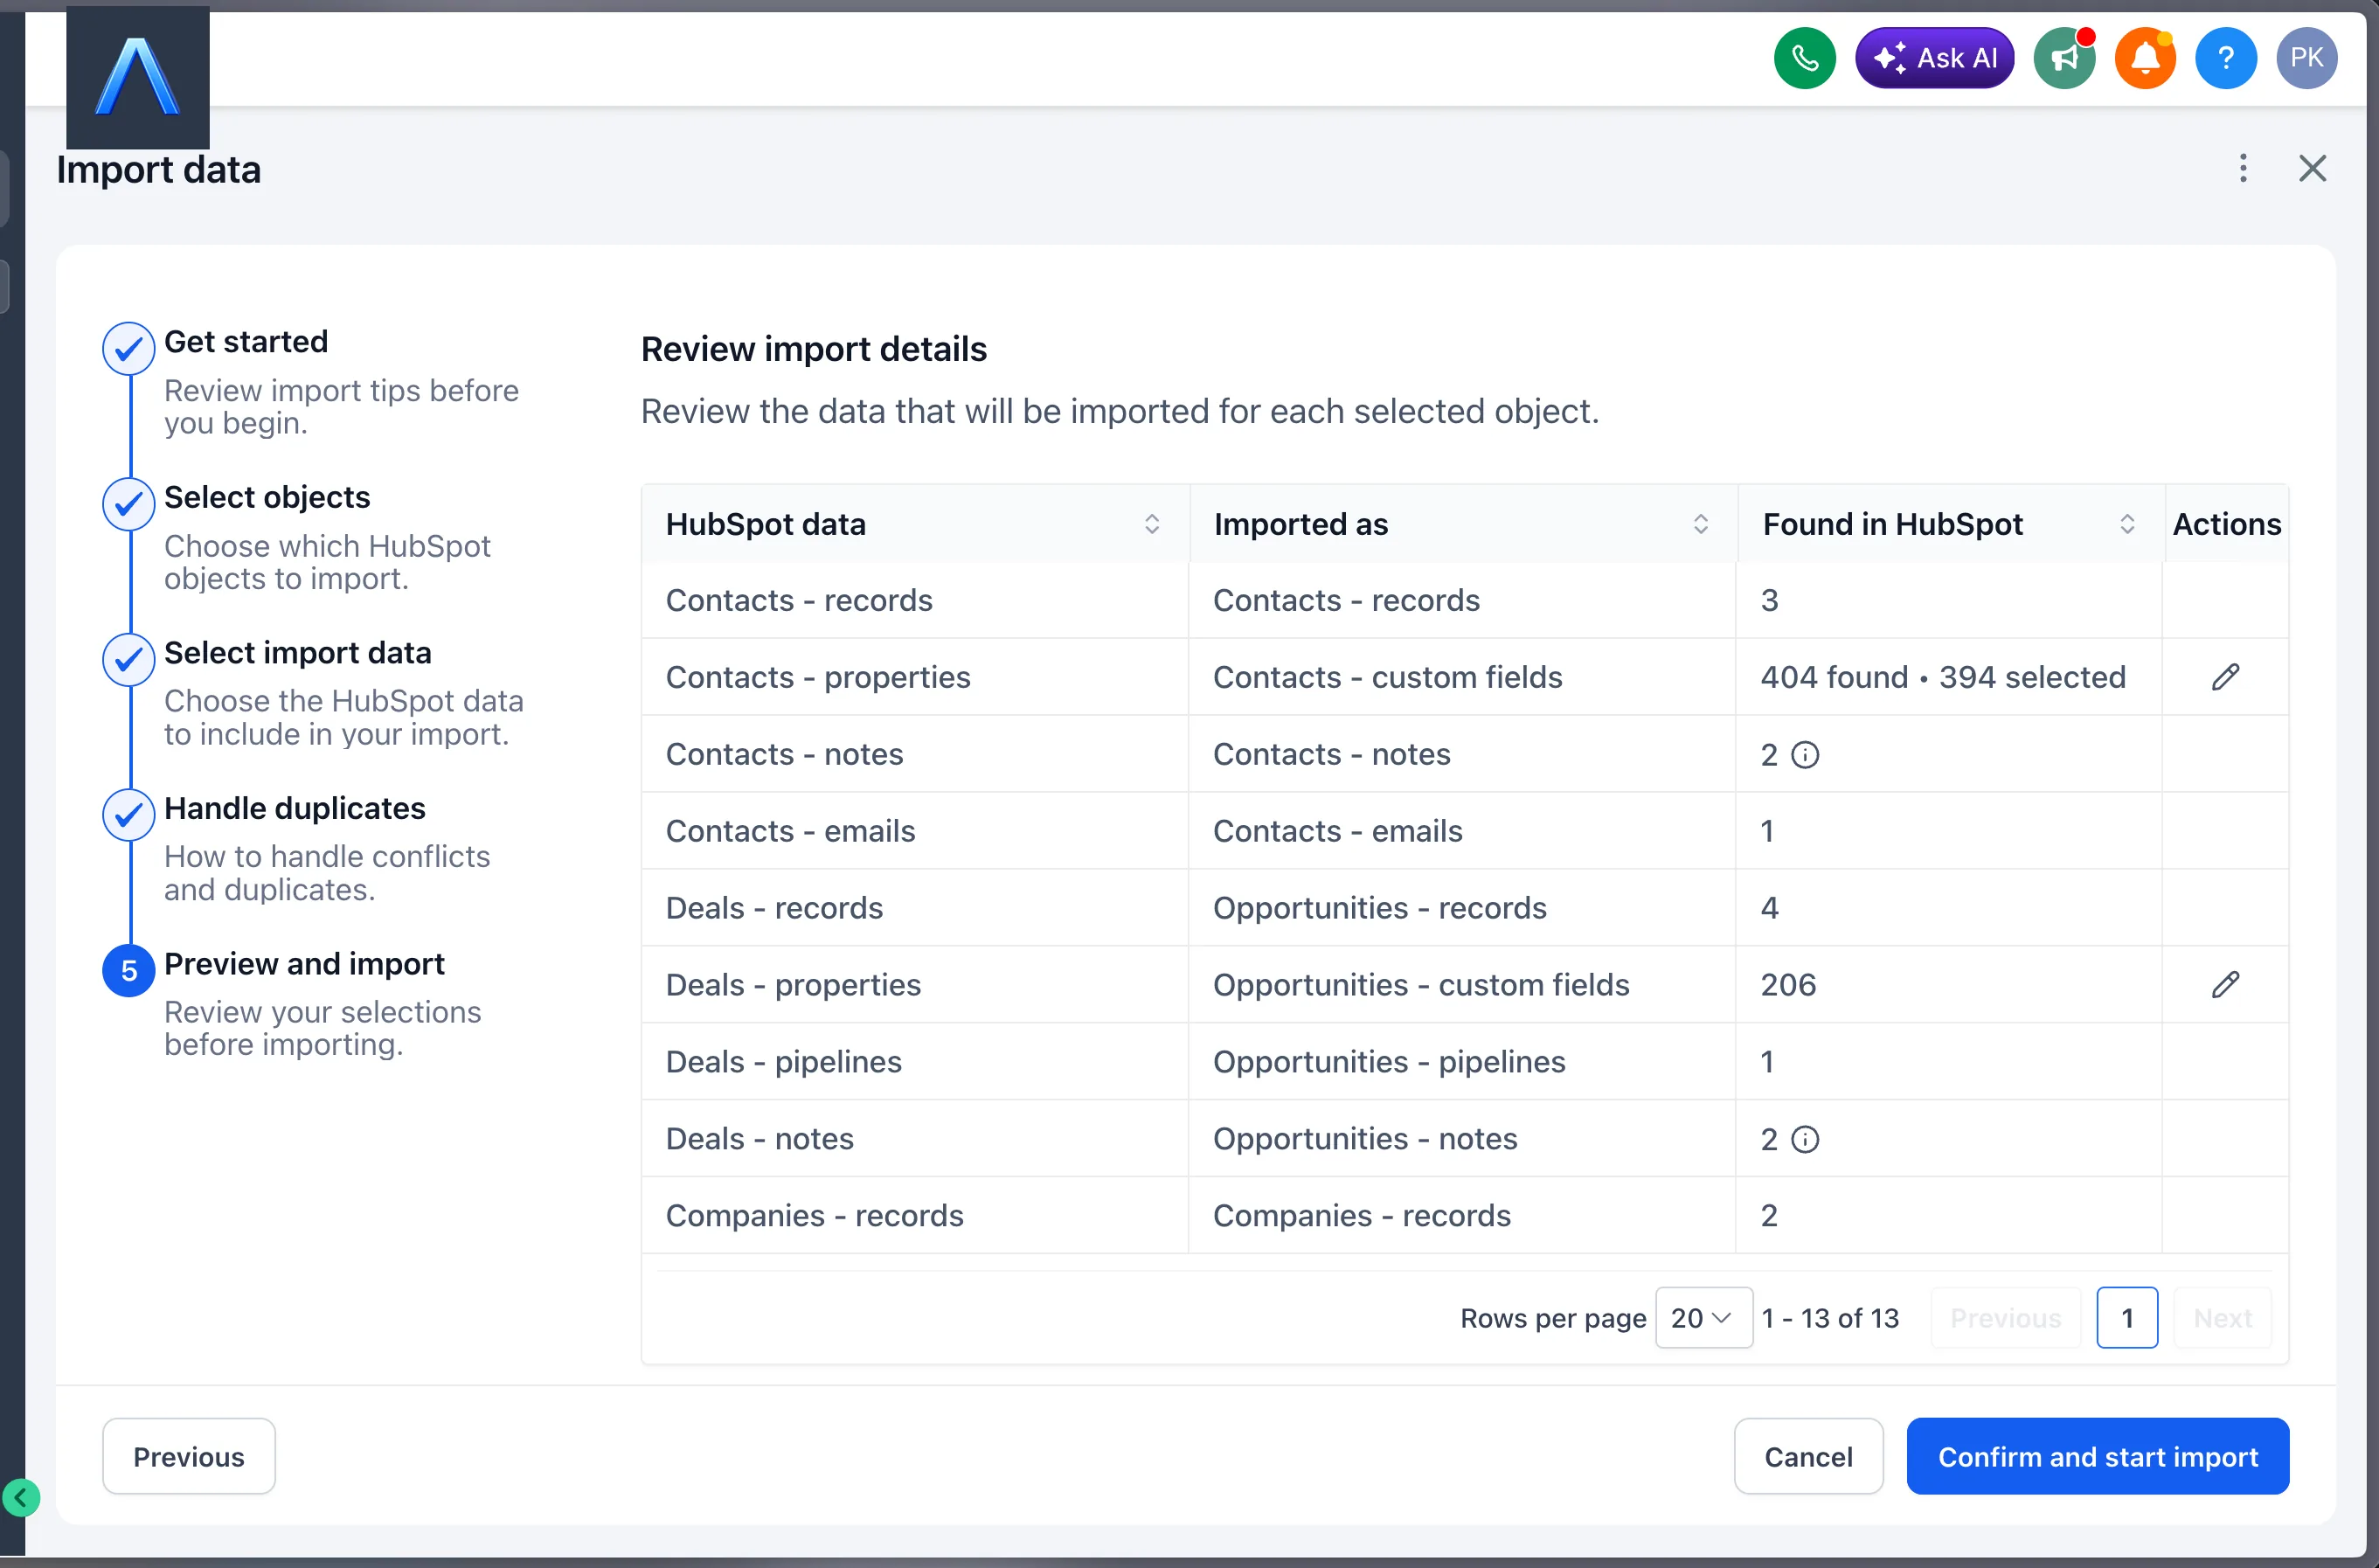Close the Import data dialog

coord(2313,168)
